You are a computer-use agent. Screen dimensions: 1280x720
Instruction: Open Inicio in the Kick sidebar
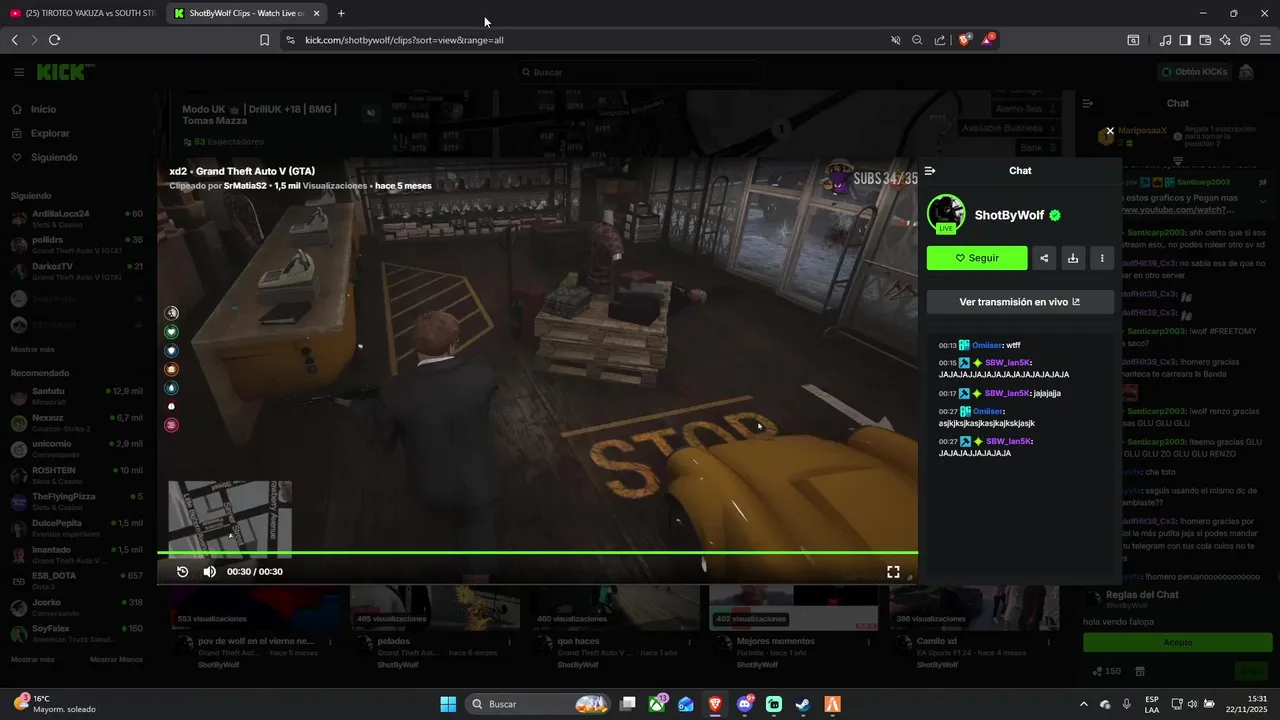(x=43, y=109)
